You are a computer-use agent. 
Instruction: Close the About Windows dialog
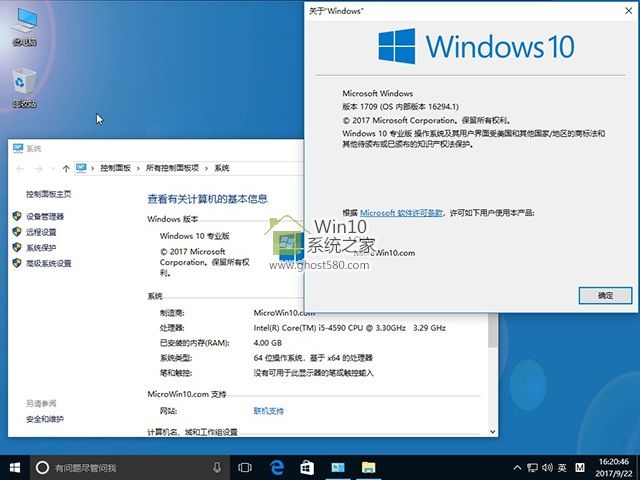click(x=629, y=11)
